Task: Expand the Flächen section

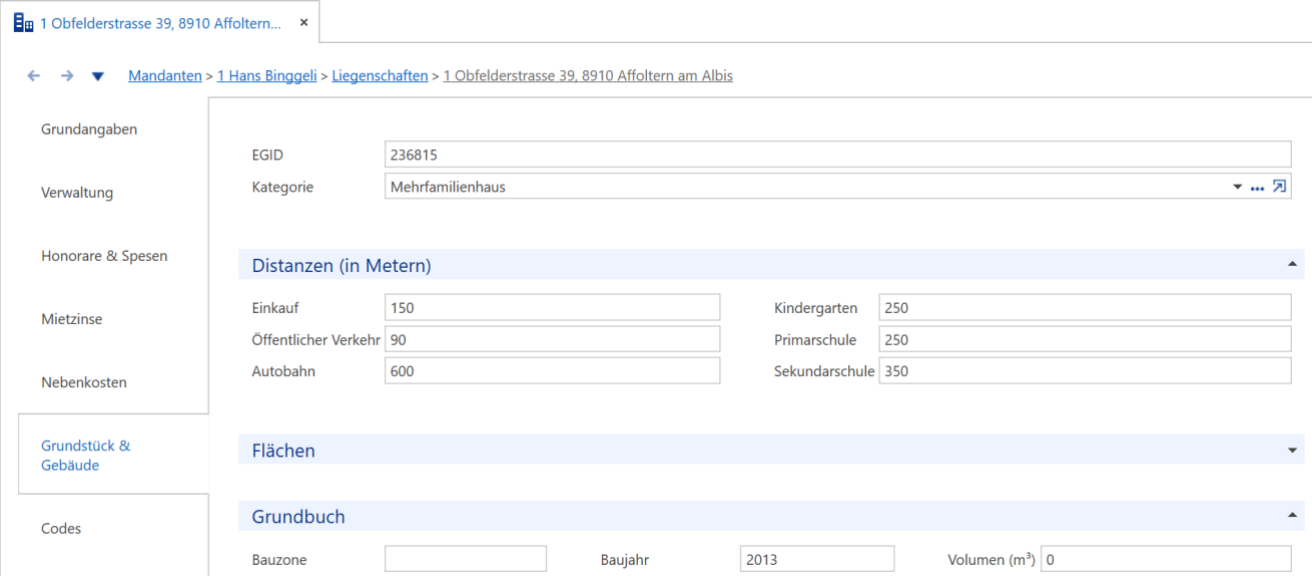Action: (x=1292, y=450)
